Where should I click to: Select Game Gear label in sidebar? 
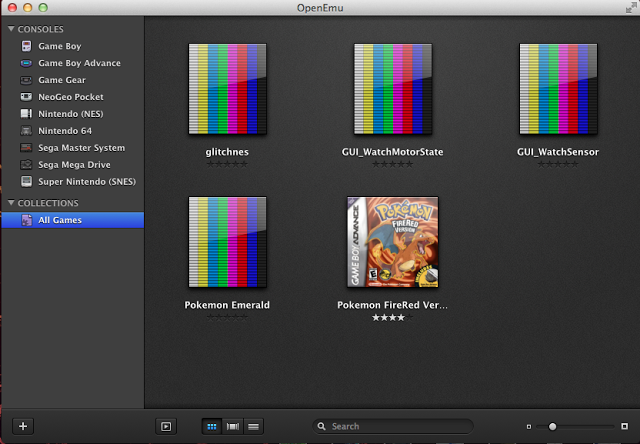coord(62,80)
